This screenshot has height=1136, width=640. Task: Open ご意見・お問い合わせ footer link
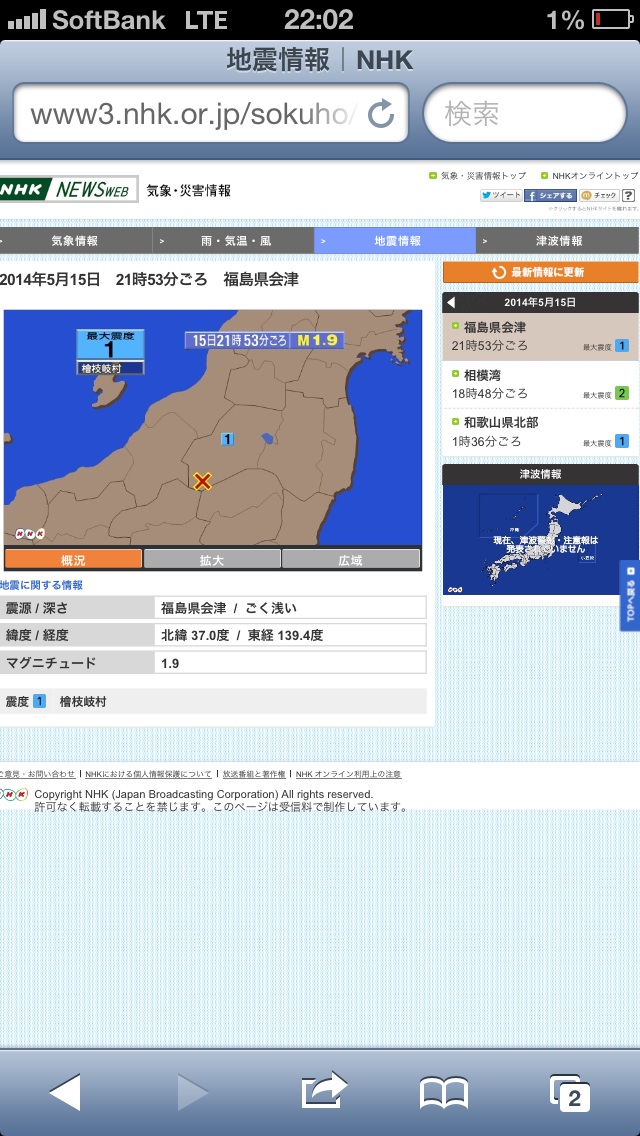(x=37, y=774)
